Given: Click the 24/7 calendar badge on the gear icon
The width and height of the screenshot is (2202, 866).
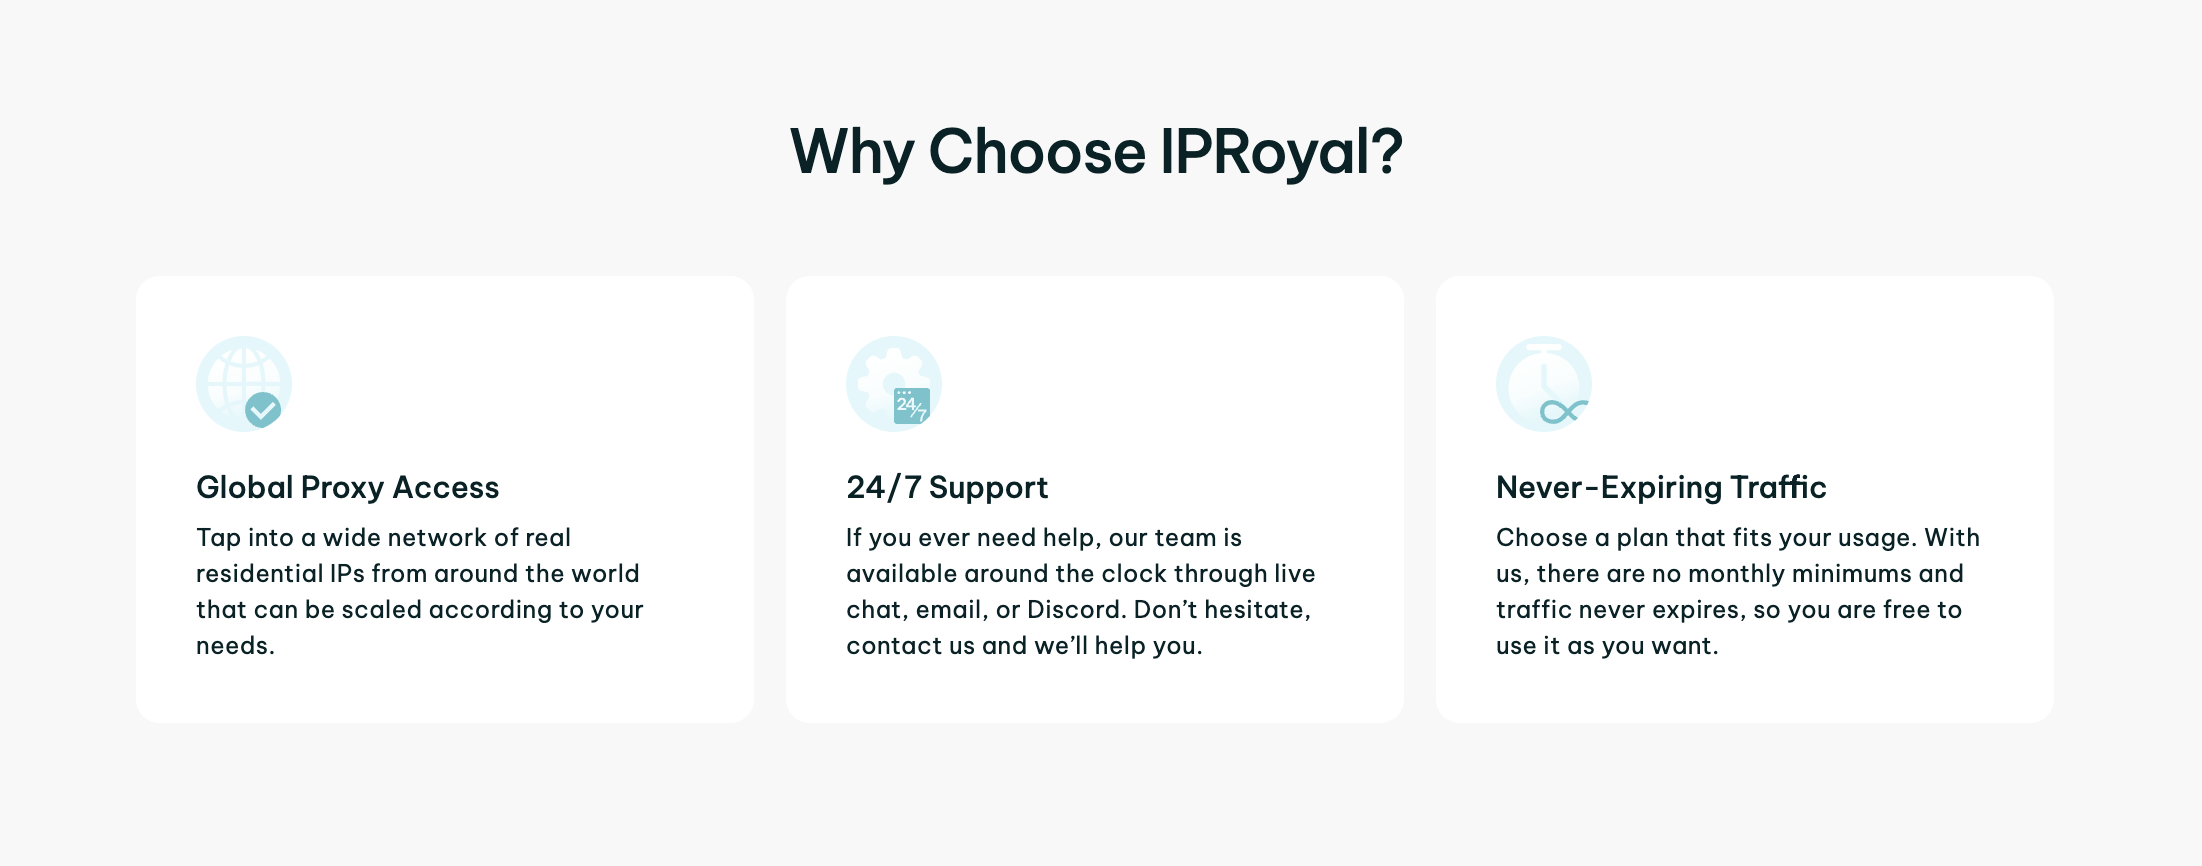Looking at the screenshot, I should coord(911,405).
